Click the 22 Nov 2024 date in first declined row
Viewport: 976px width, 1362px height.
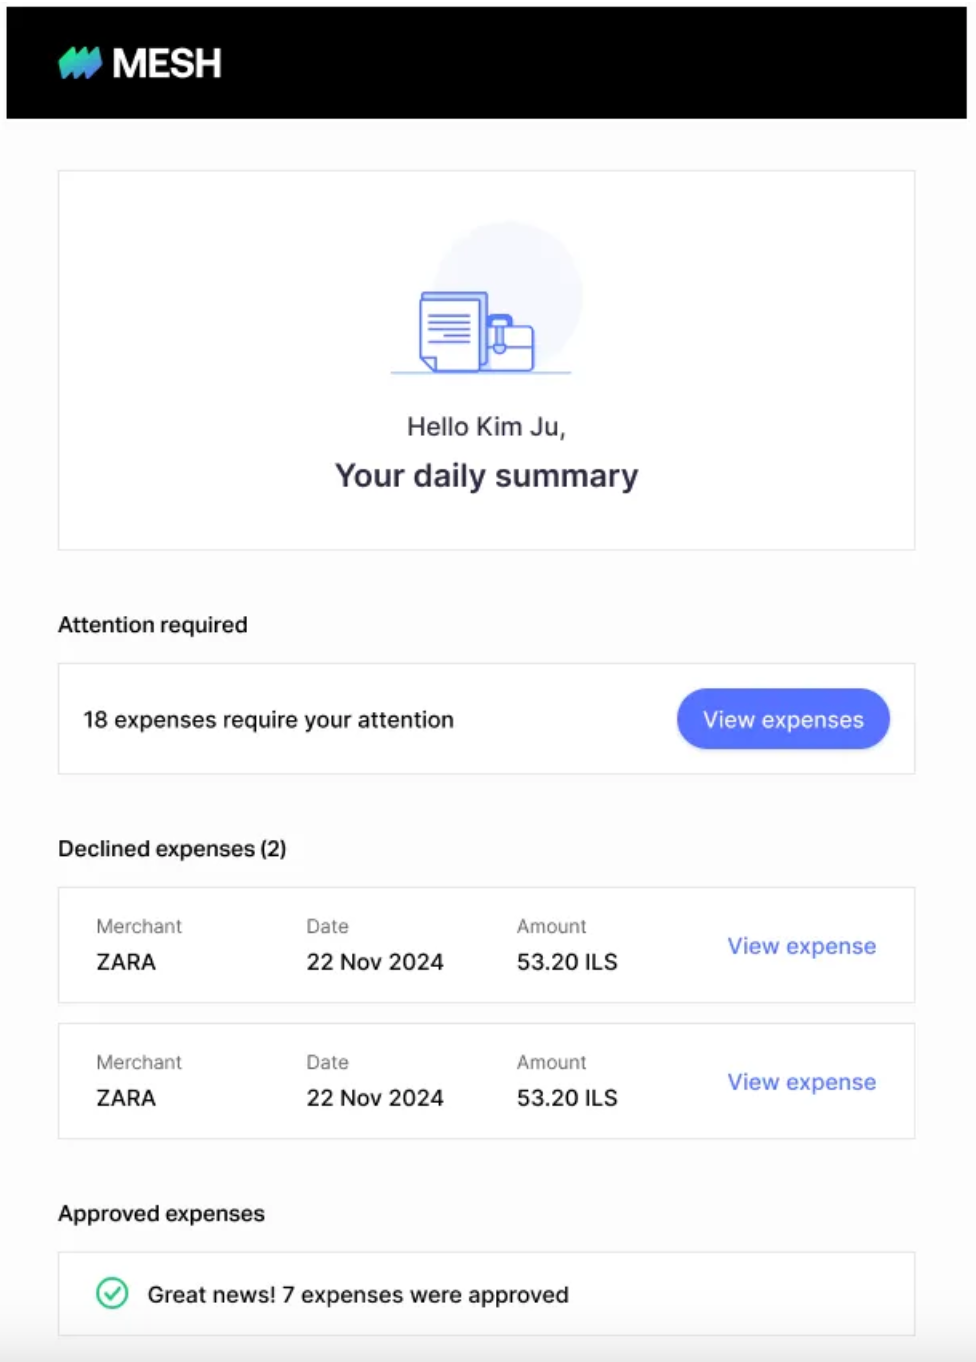tap(374, 962)
